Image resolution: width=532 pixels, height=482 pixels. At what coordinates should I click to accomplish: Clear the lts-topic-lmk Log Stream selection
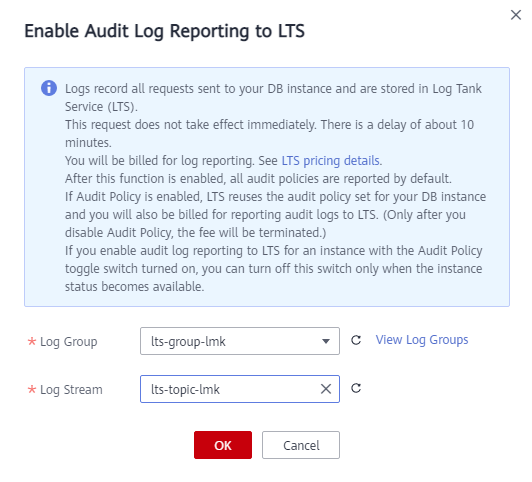point(326,389)
